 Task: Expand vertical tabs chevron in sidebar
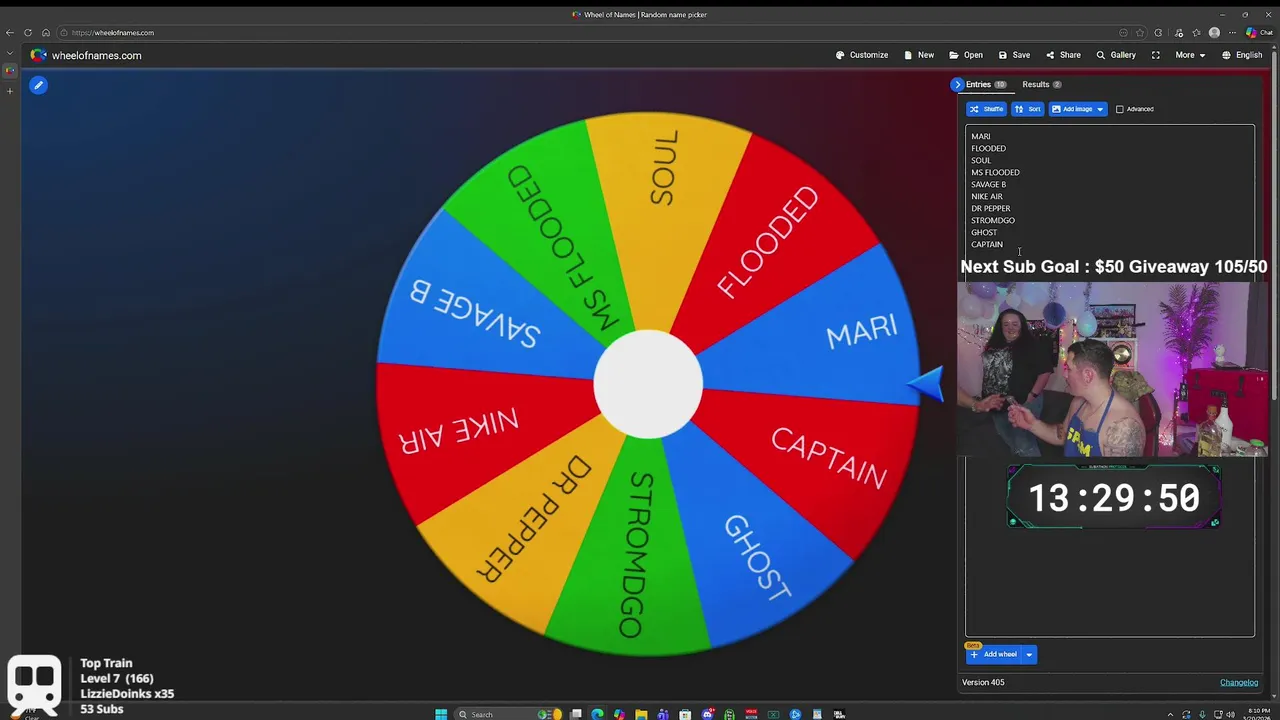click(x=10, y=52)
